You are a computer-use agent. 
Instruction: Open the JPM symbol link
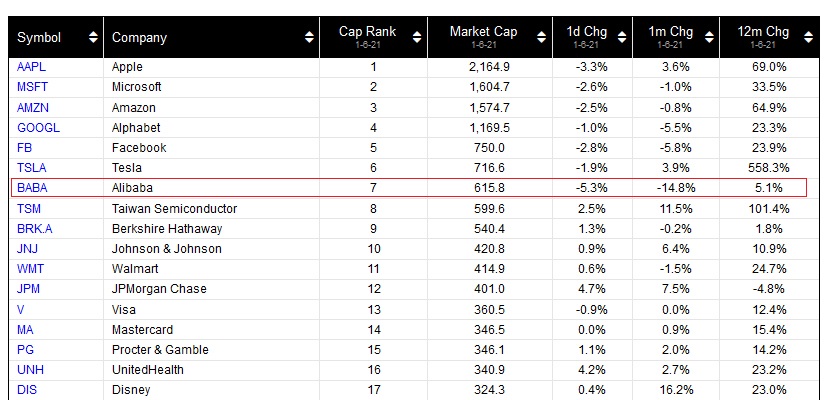click(28, 289)
